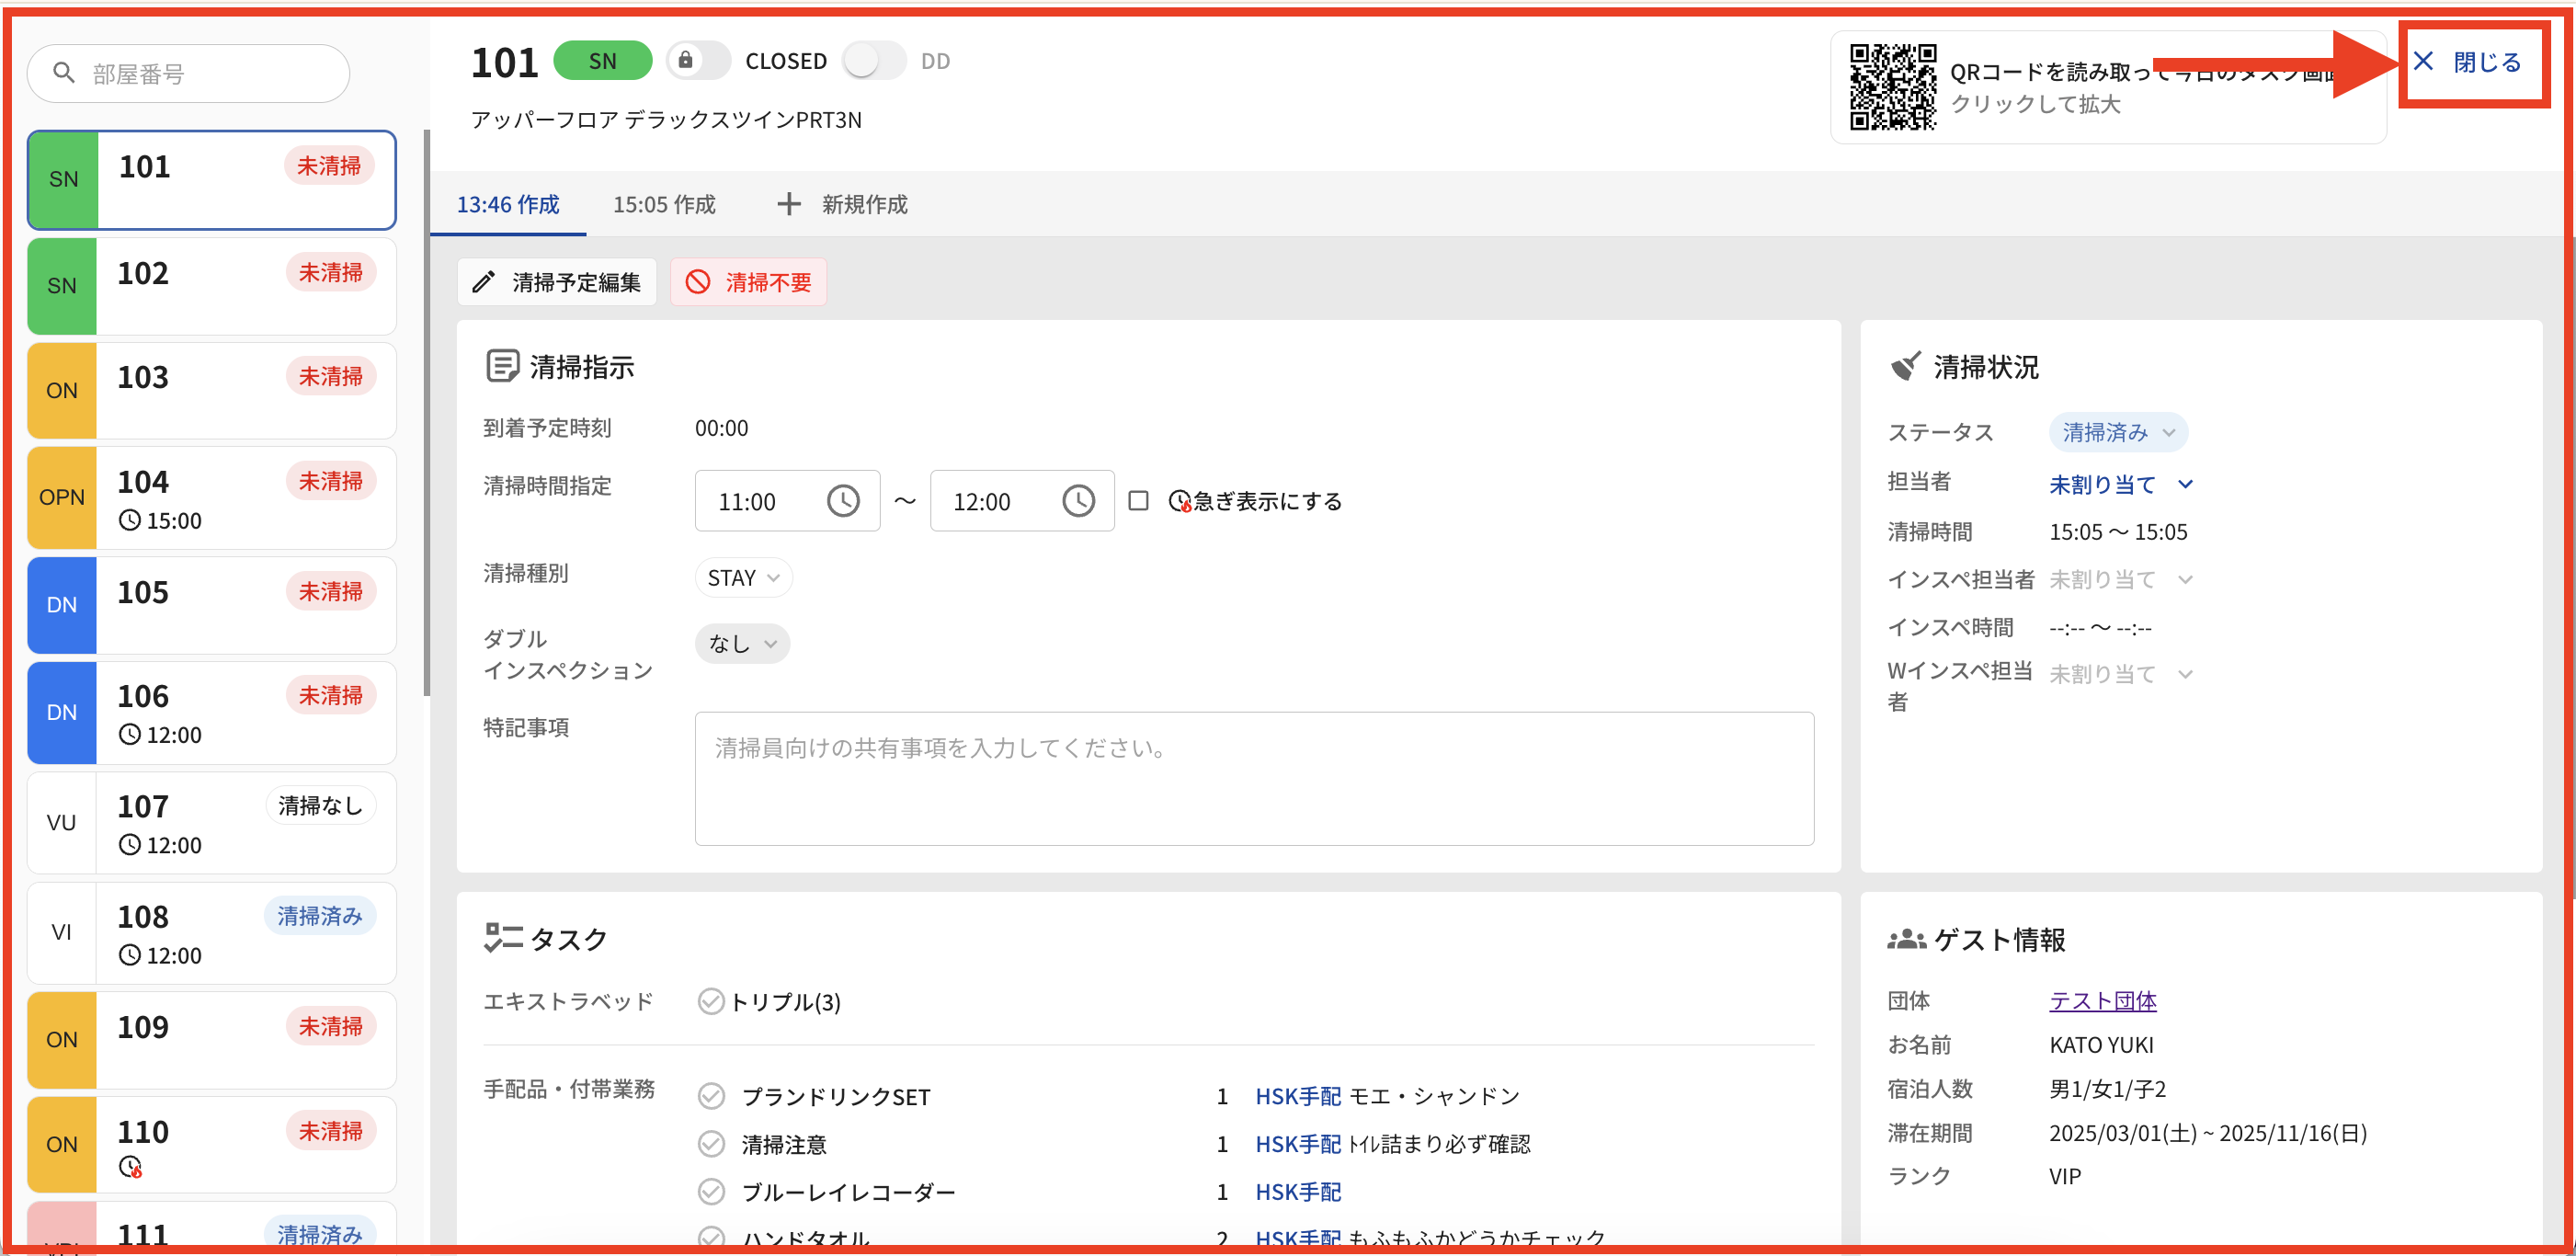Screen dimensions: 2576x1256
Task: Open the 清掃済み status dropdown
Action: (2118, 433)
